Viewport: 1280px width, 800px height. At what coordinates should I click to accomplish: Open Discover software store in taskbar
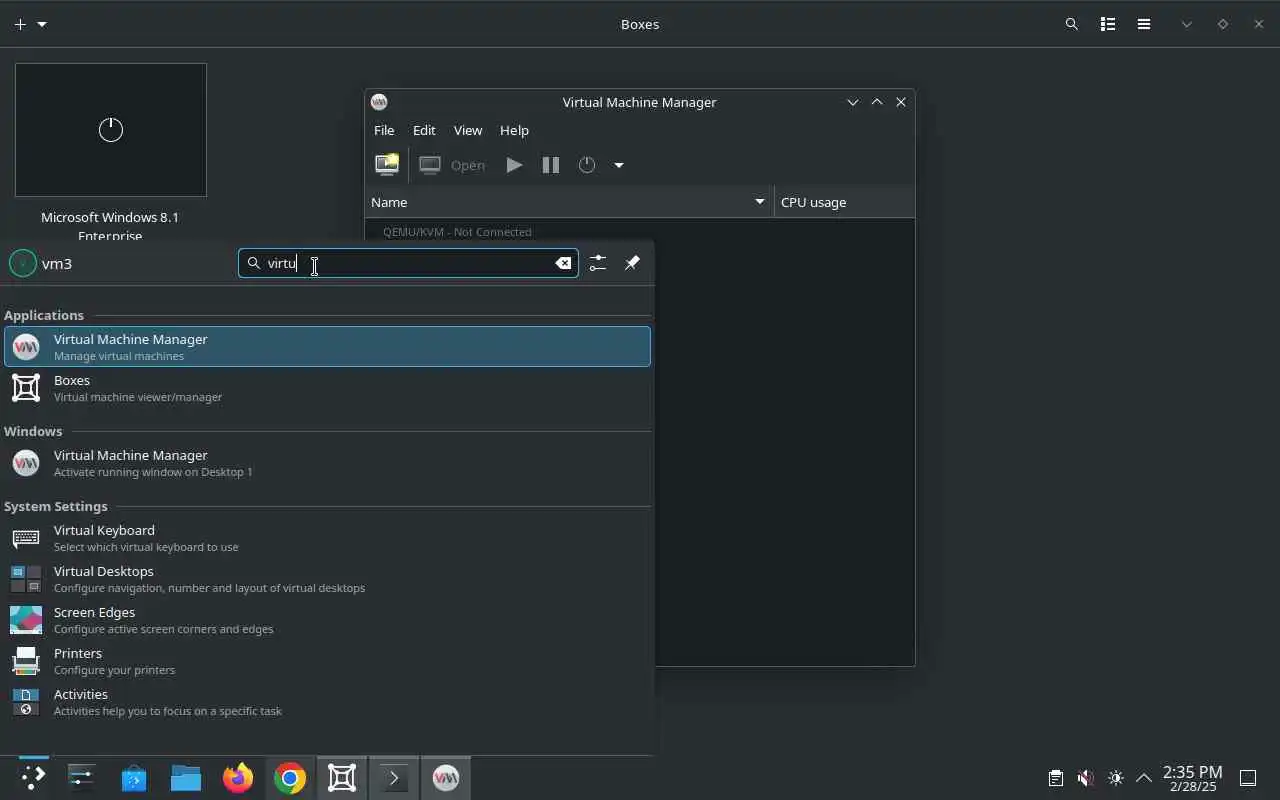click(x=134, y=778)
